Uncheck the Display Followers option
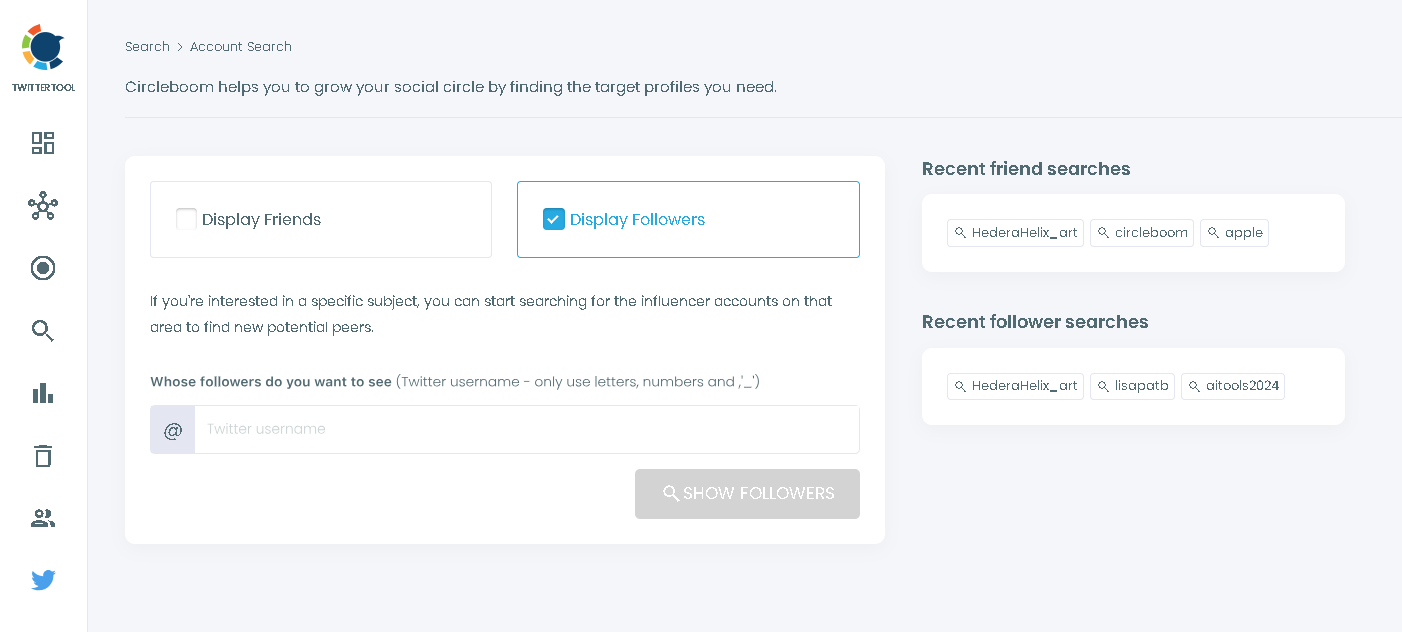This screenshot has height=632, width=1402. (553, 218)
